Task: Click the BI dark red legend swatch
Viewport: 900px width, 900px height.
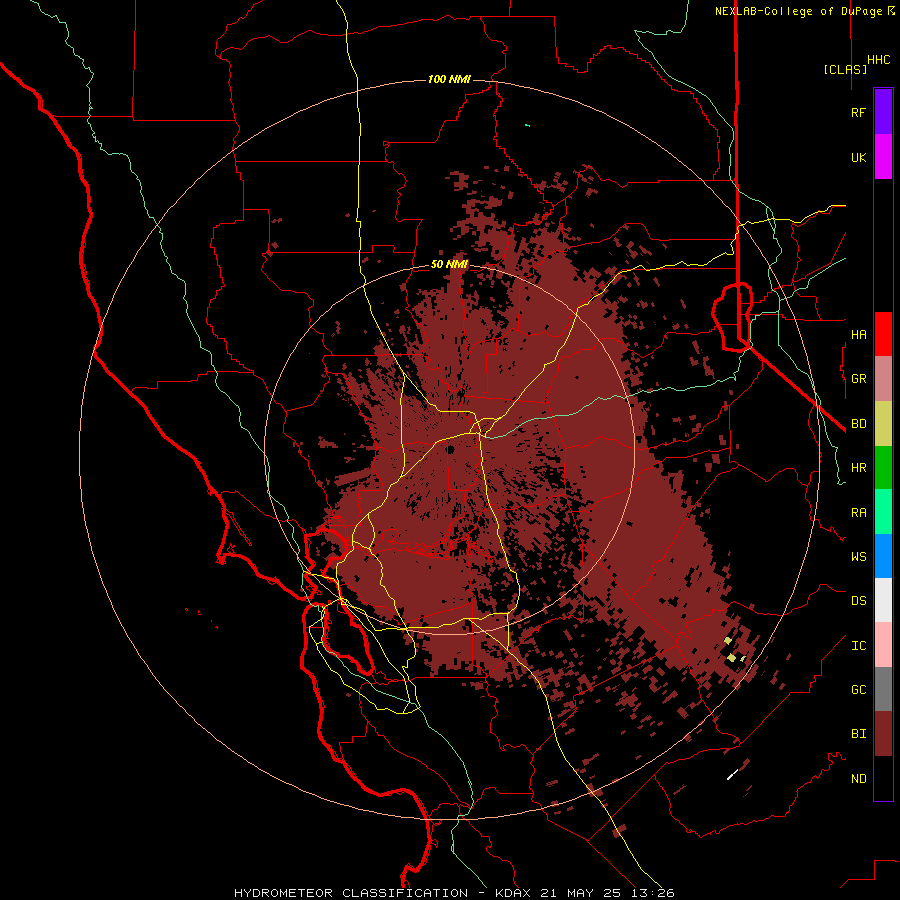Action: [883, 734]
